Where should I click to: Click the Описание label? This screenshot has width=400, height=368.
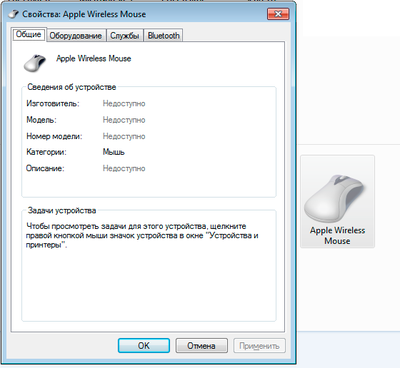click(x=45, y=168)
